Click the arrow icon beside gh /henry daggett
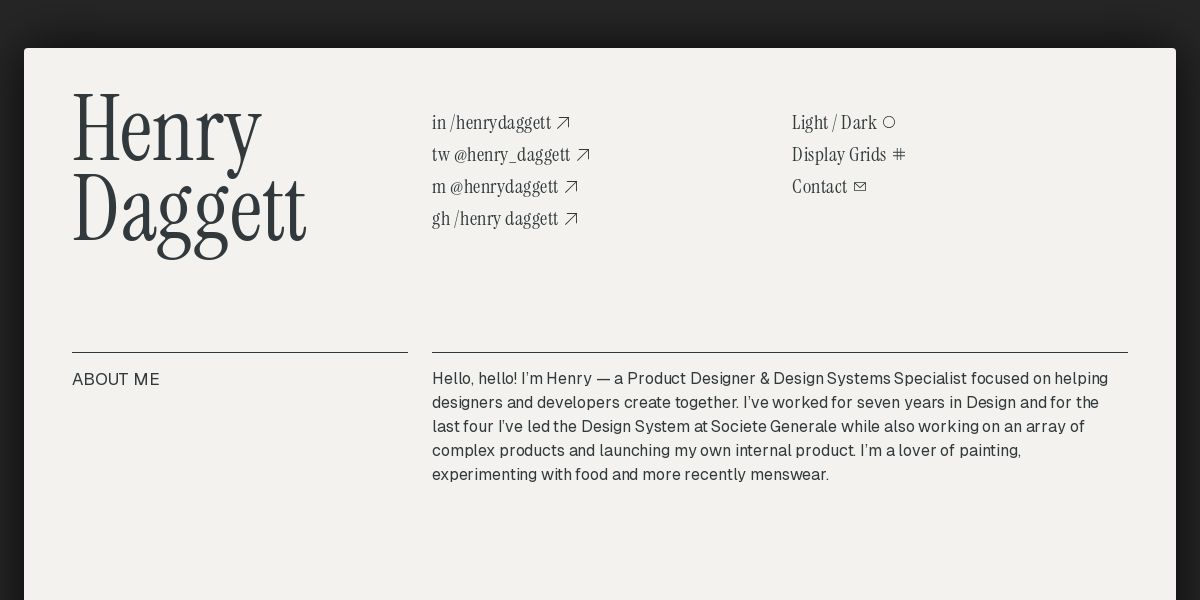Viewport: 1200px width, 600px height. (571, 219)
